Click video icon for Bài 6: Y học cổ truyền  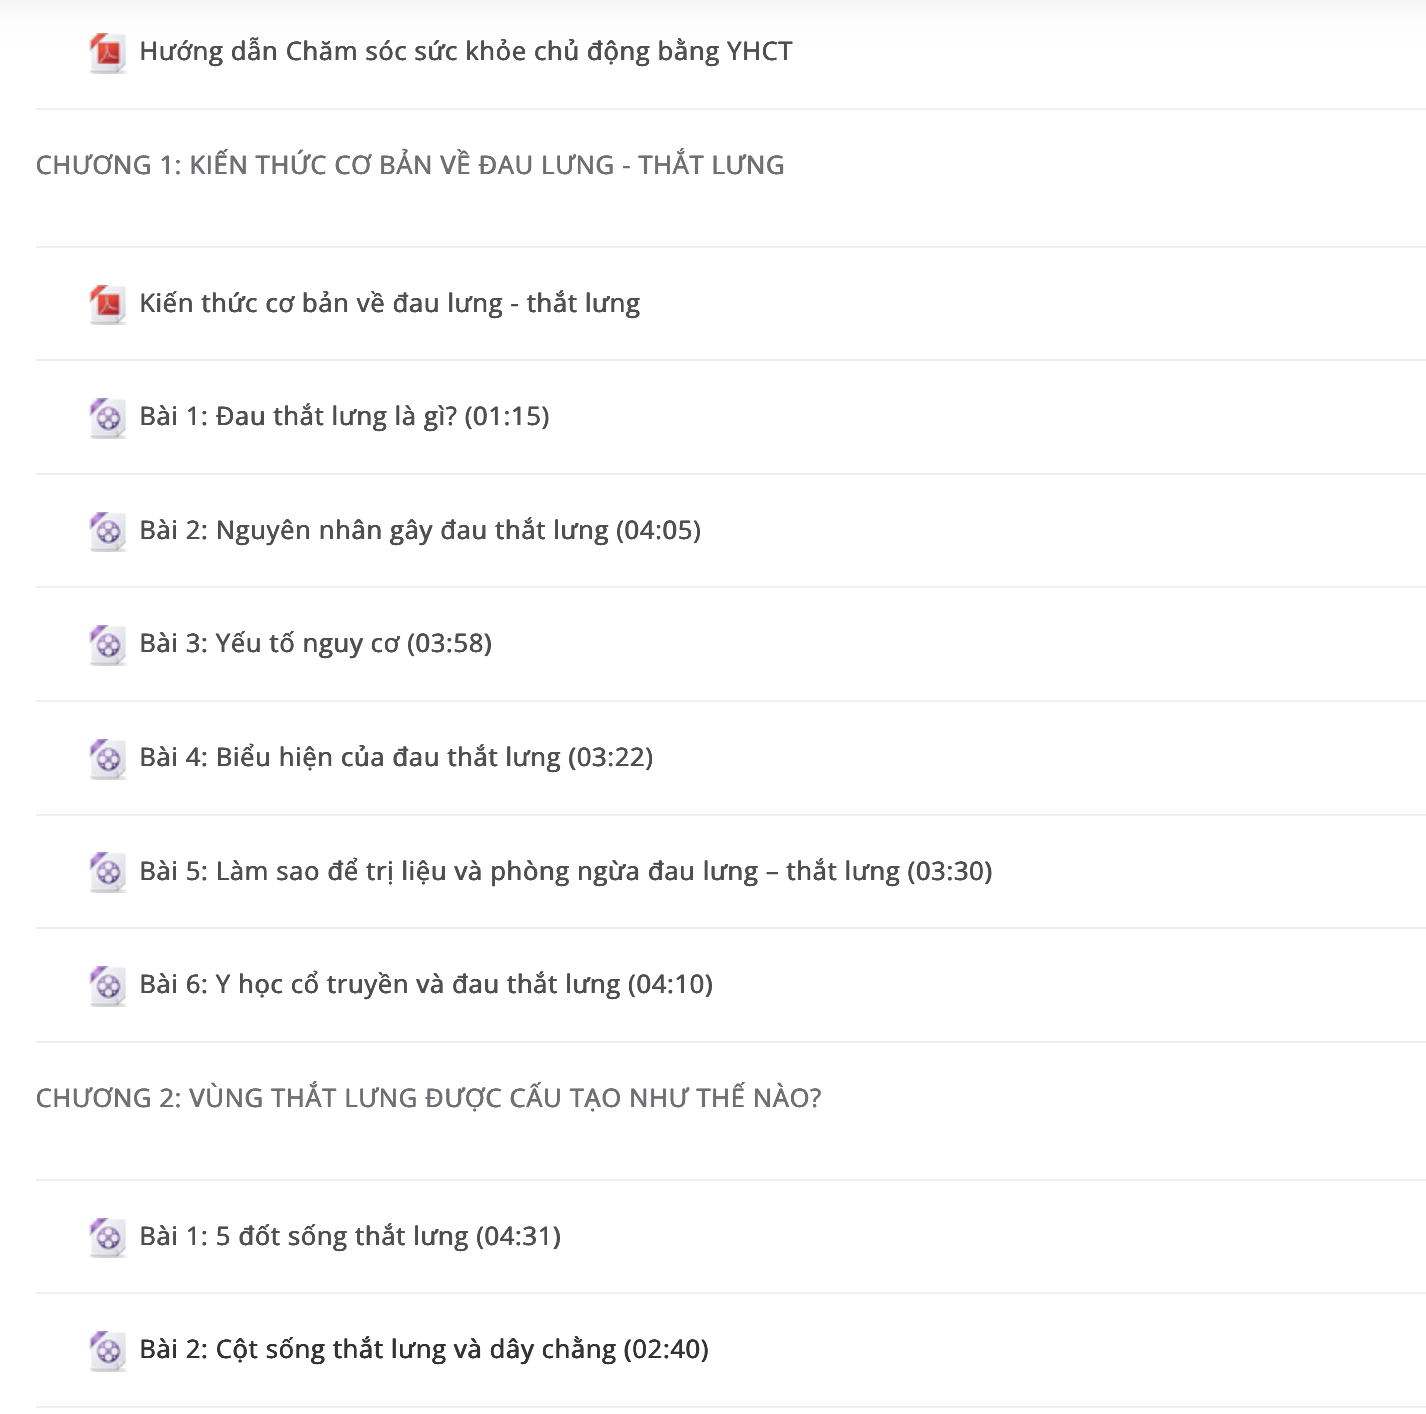[x=107, y=985]
